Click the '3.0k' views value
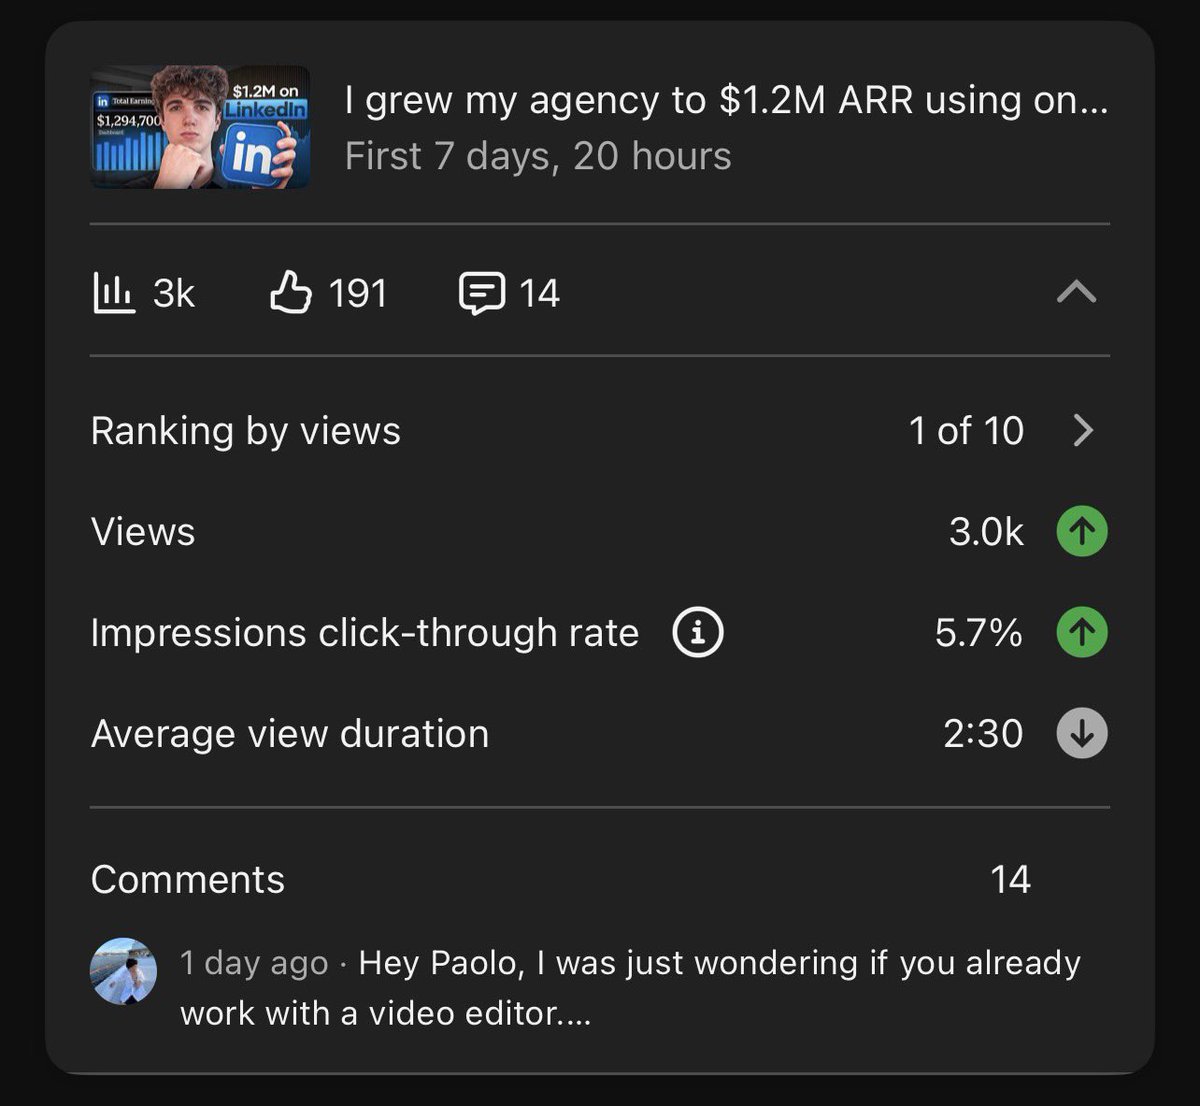This screenshot has height=1106, width=1200. (x=986, y=532)
